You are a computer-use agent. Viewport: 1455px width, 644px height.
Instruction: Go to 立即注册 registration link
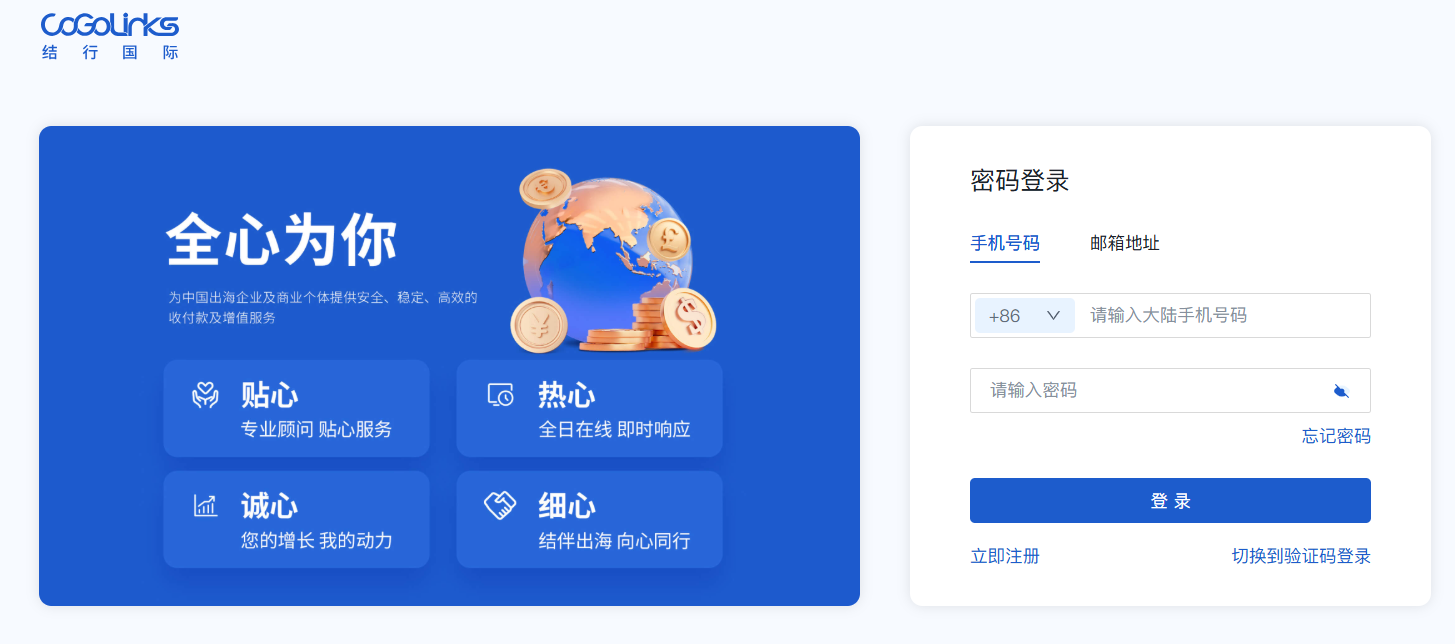1005,556
